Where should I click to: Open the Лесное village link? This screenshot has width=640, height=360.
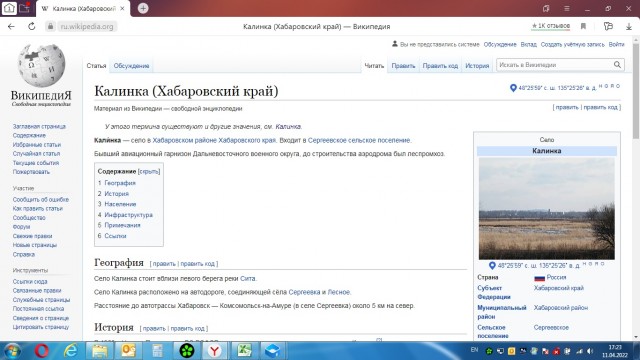pos(338,292)
